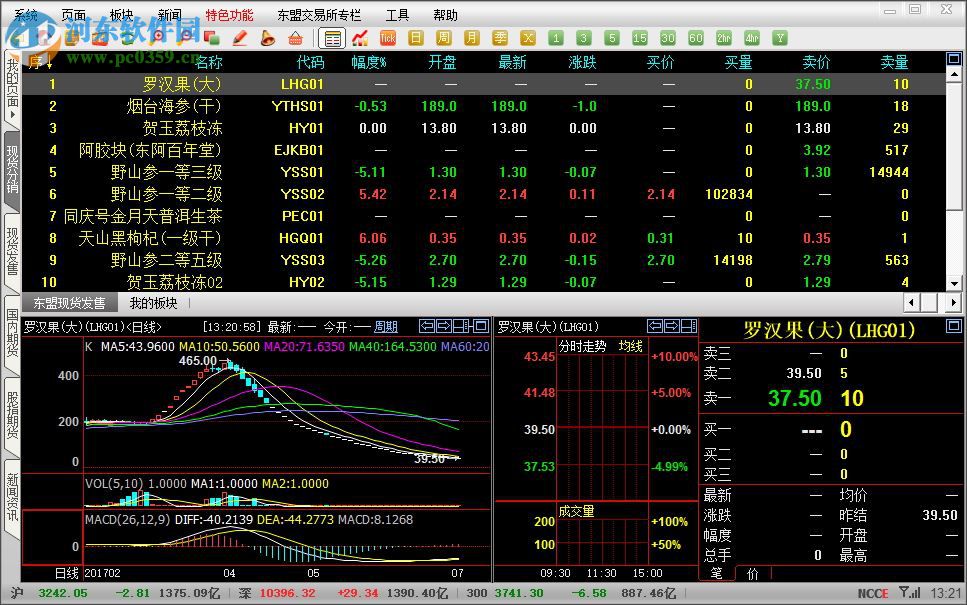
Task: Maximize the quote list panel
Action: pyautogui.click(x=953, y=59)
